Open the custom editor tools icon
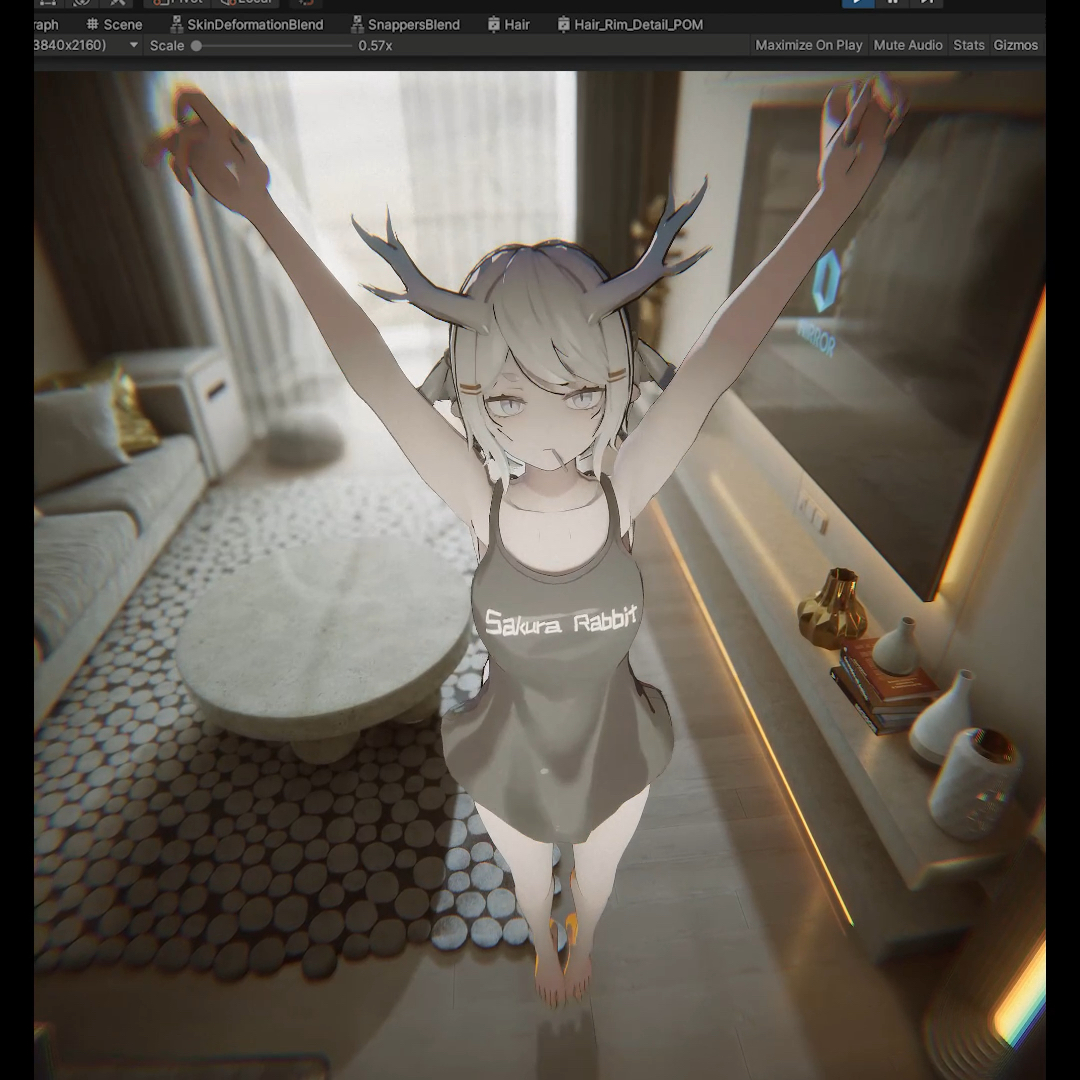This screenshot has width=1080, height=1080. [x=117, y=3]
